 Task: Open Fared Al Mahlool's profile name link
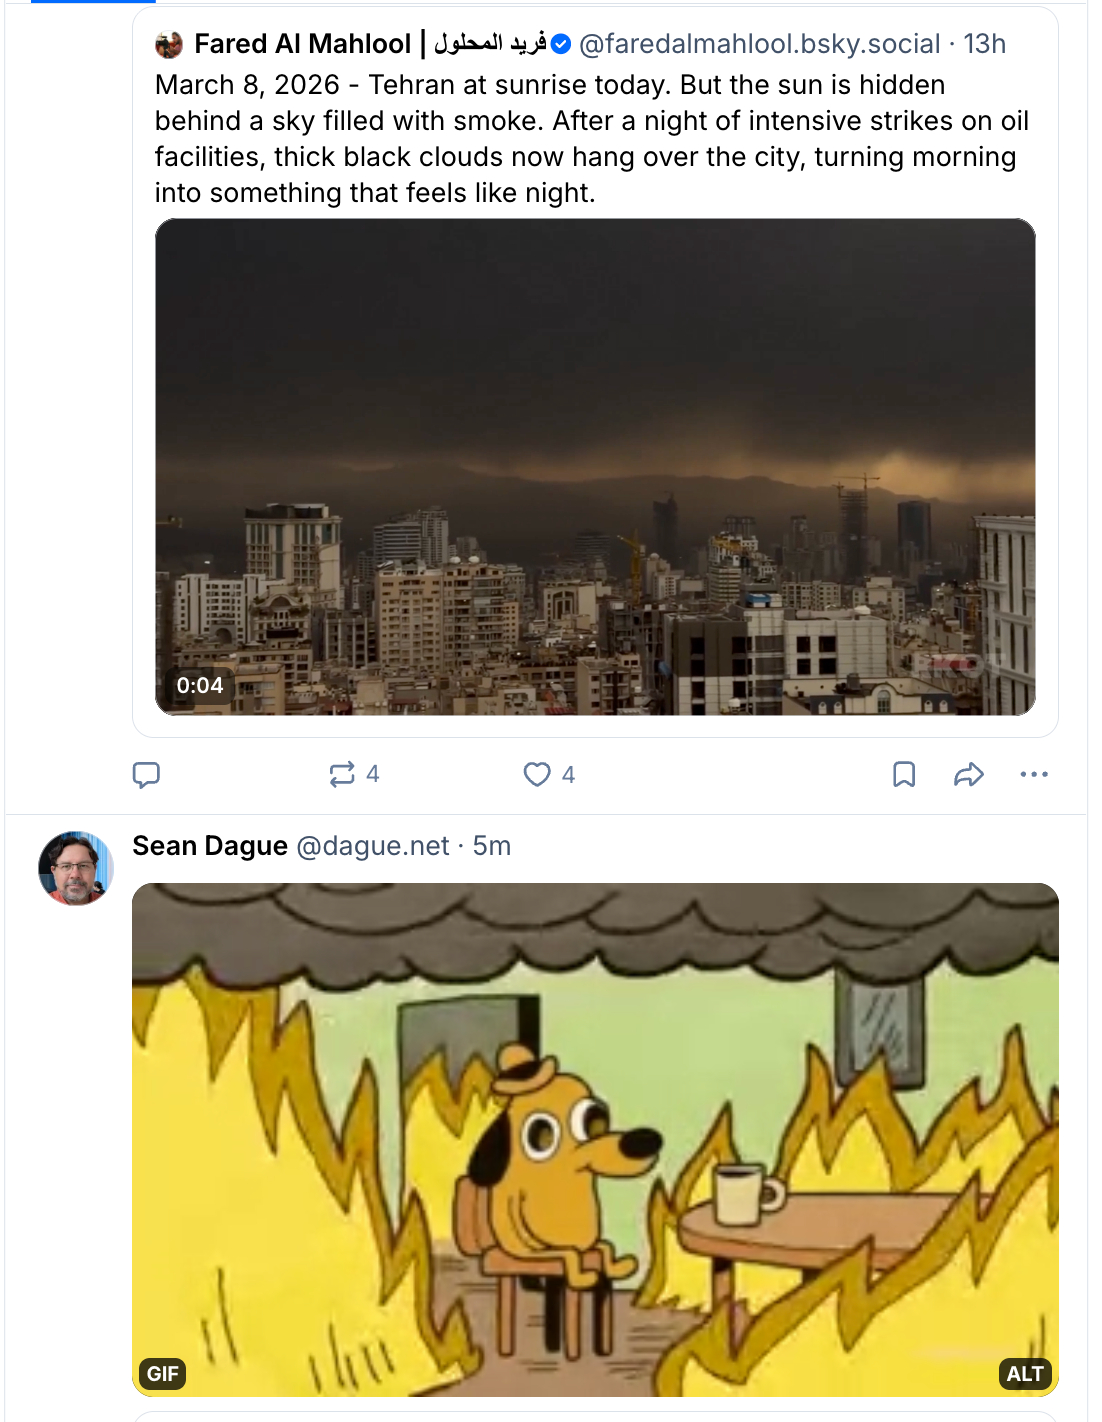tap(302, 44)
